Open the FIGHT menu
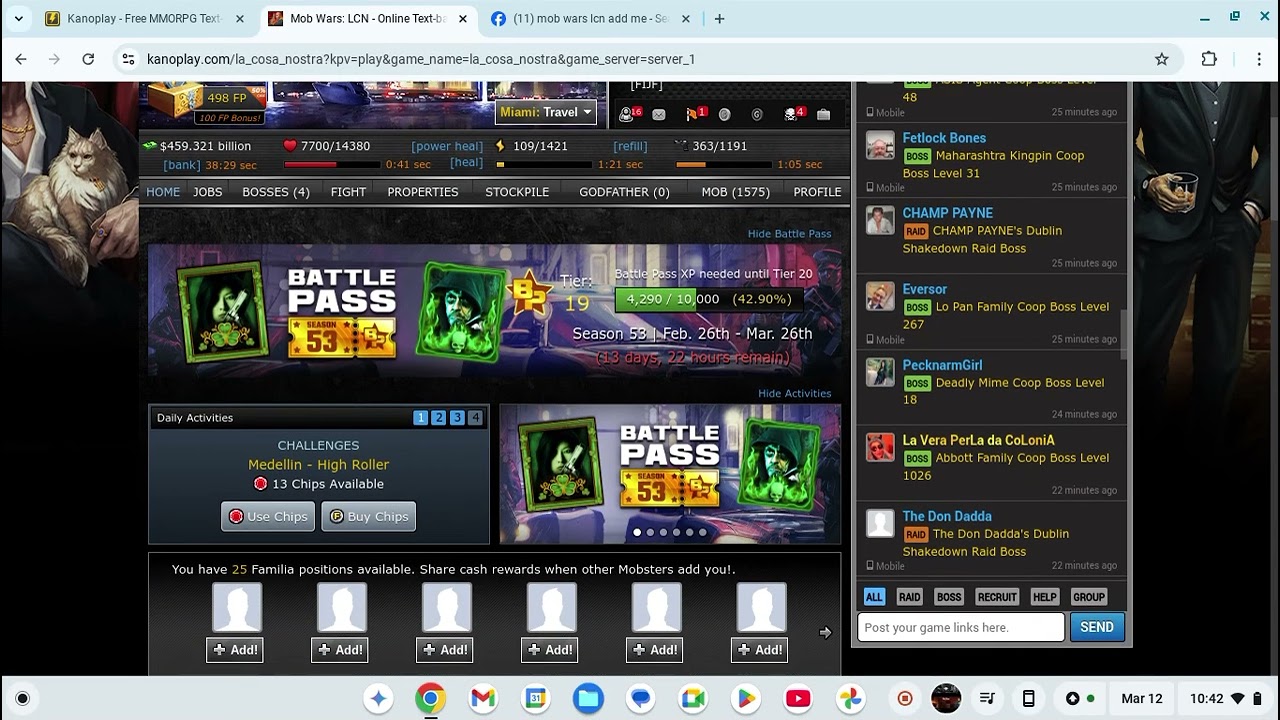 pyautogui.click(x=348, y=192)
